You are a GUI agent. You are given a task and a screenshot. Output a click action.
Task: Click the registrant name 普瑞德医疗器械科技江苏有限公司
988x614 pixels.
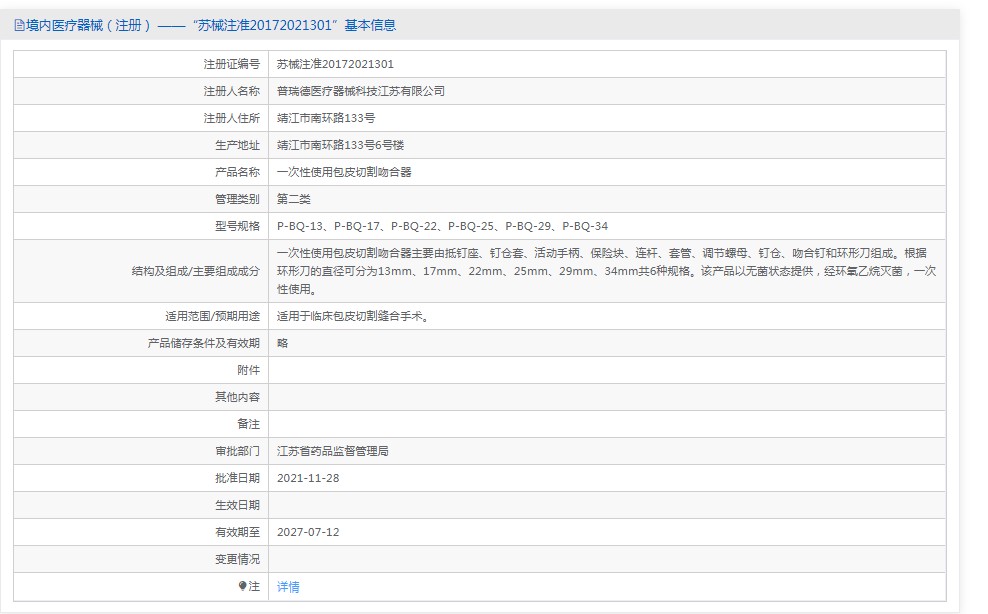point(361,91)
